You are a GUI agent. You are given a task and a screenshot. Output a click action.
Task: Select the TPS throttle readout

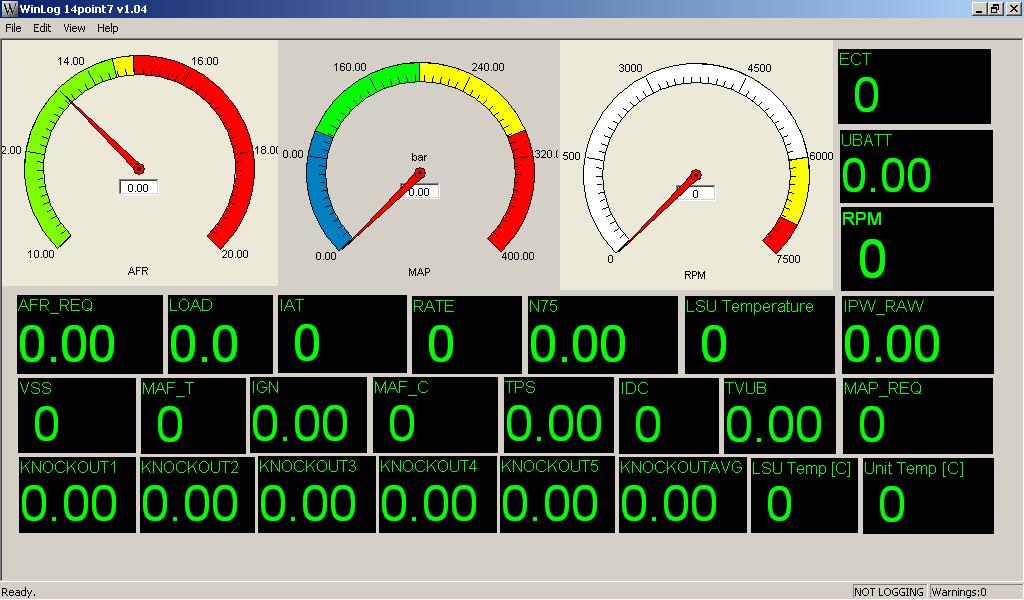pyautogui.click(x=558, y=415)
